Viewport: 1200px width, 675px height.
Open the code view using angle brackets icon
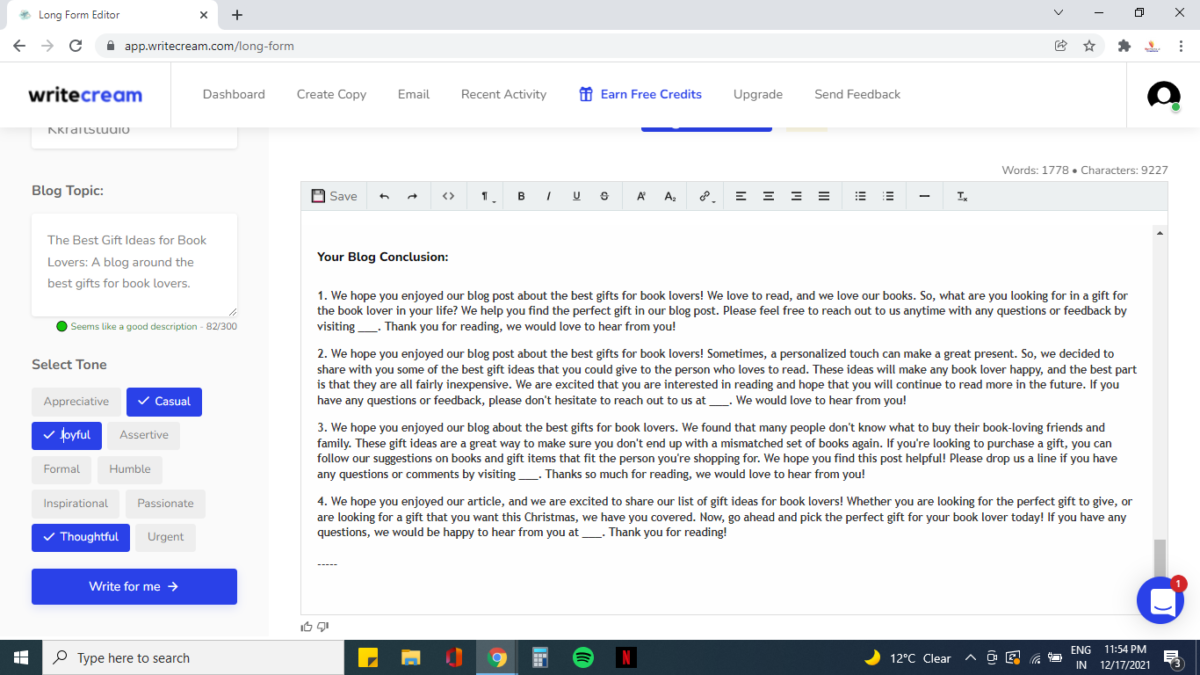pyautogui.click(x=448, y=195)
